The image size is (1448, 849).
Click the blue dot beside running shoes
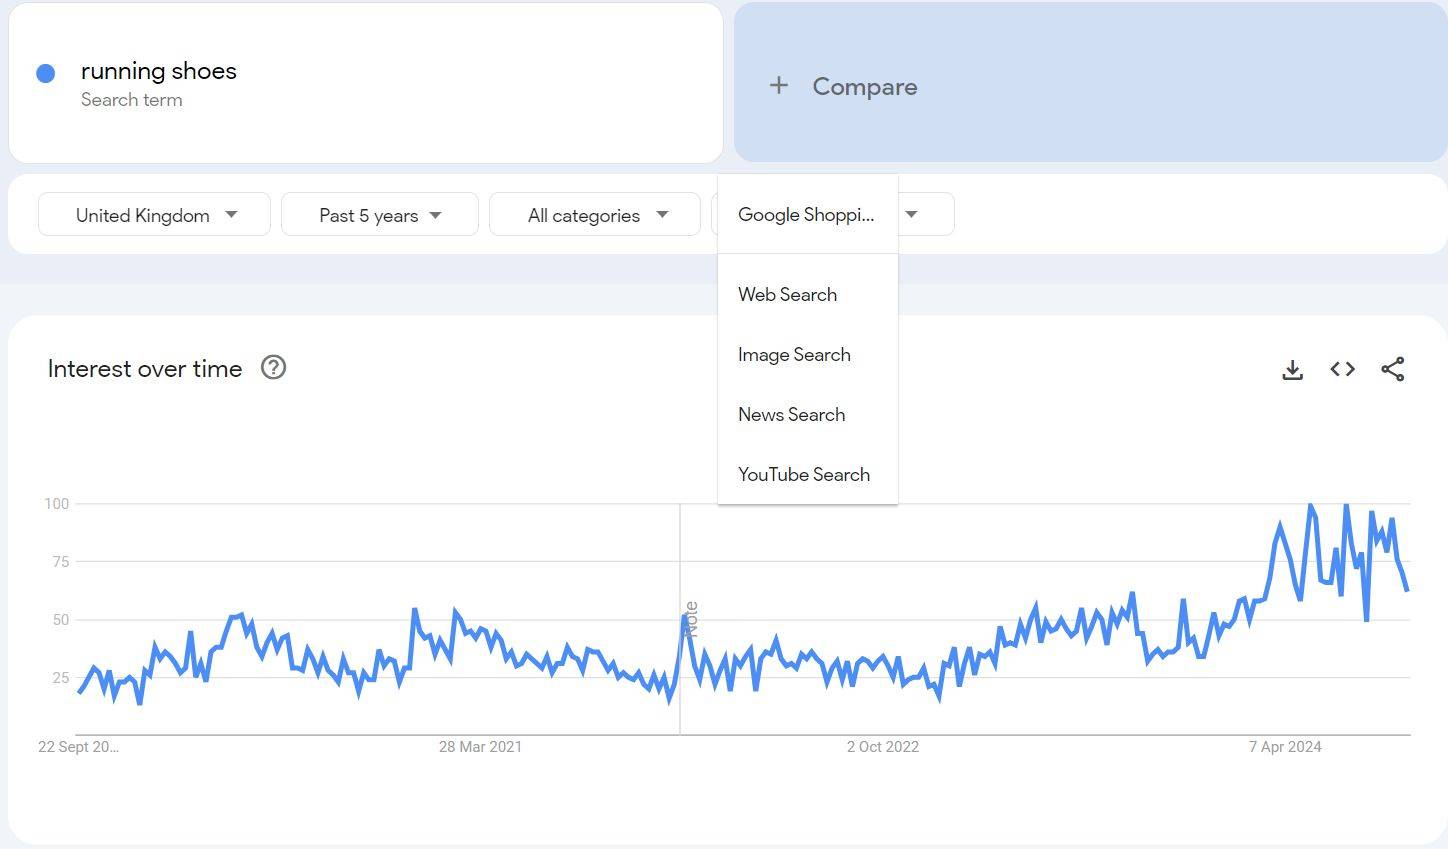tap(45, 73)
